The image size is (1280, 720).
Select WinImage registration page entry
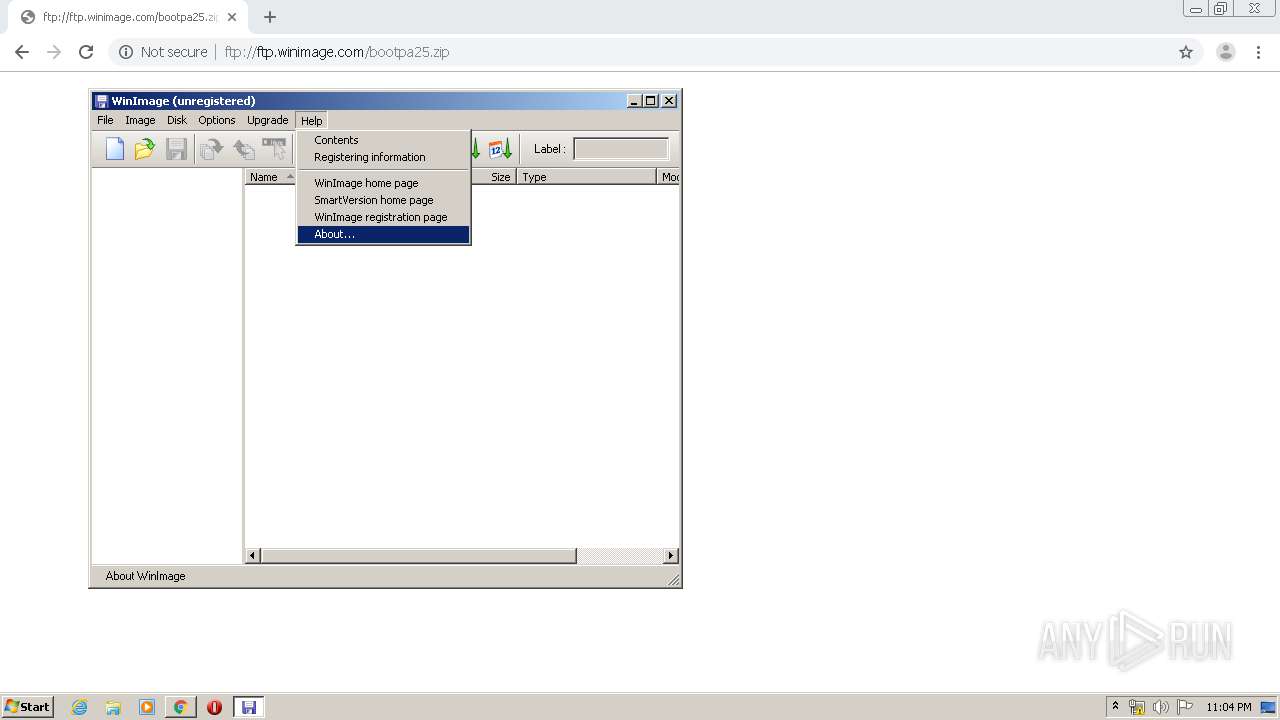383,217
